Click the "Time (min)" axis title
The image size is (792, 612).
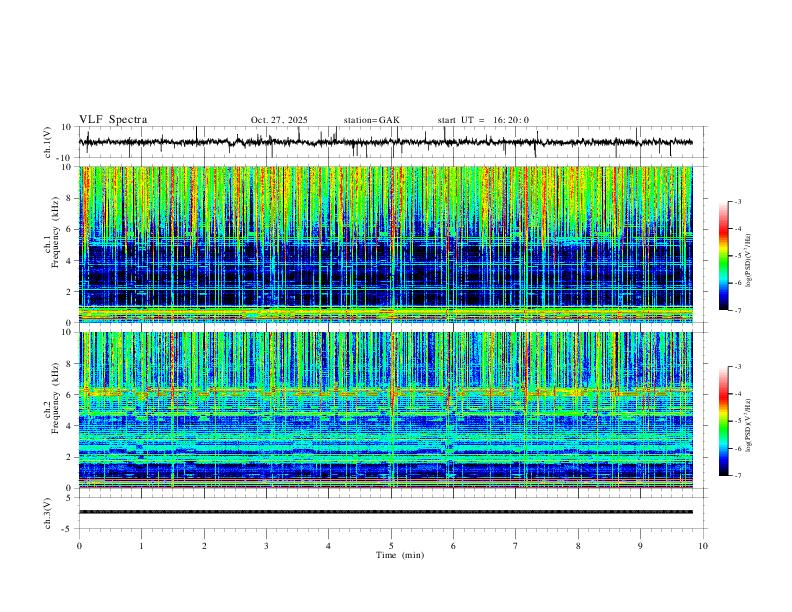pos(400,555)
